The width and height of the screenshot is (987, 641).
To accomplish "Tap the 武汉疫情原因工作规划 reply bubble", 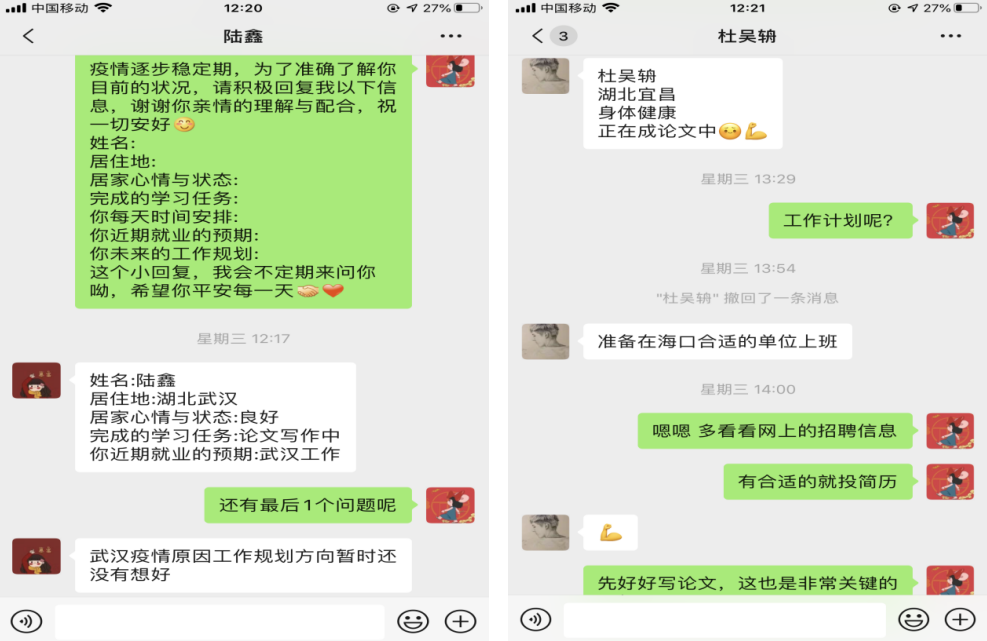I will point(244,565).
